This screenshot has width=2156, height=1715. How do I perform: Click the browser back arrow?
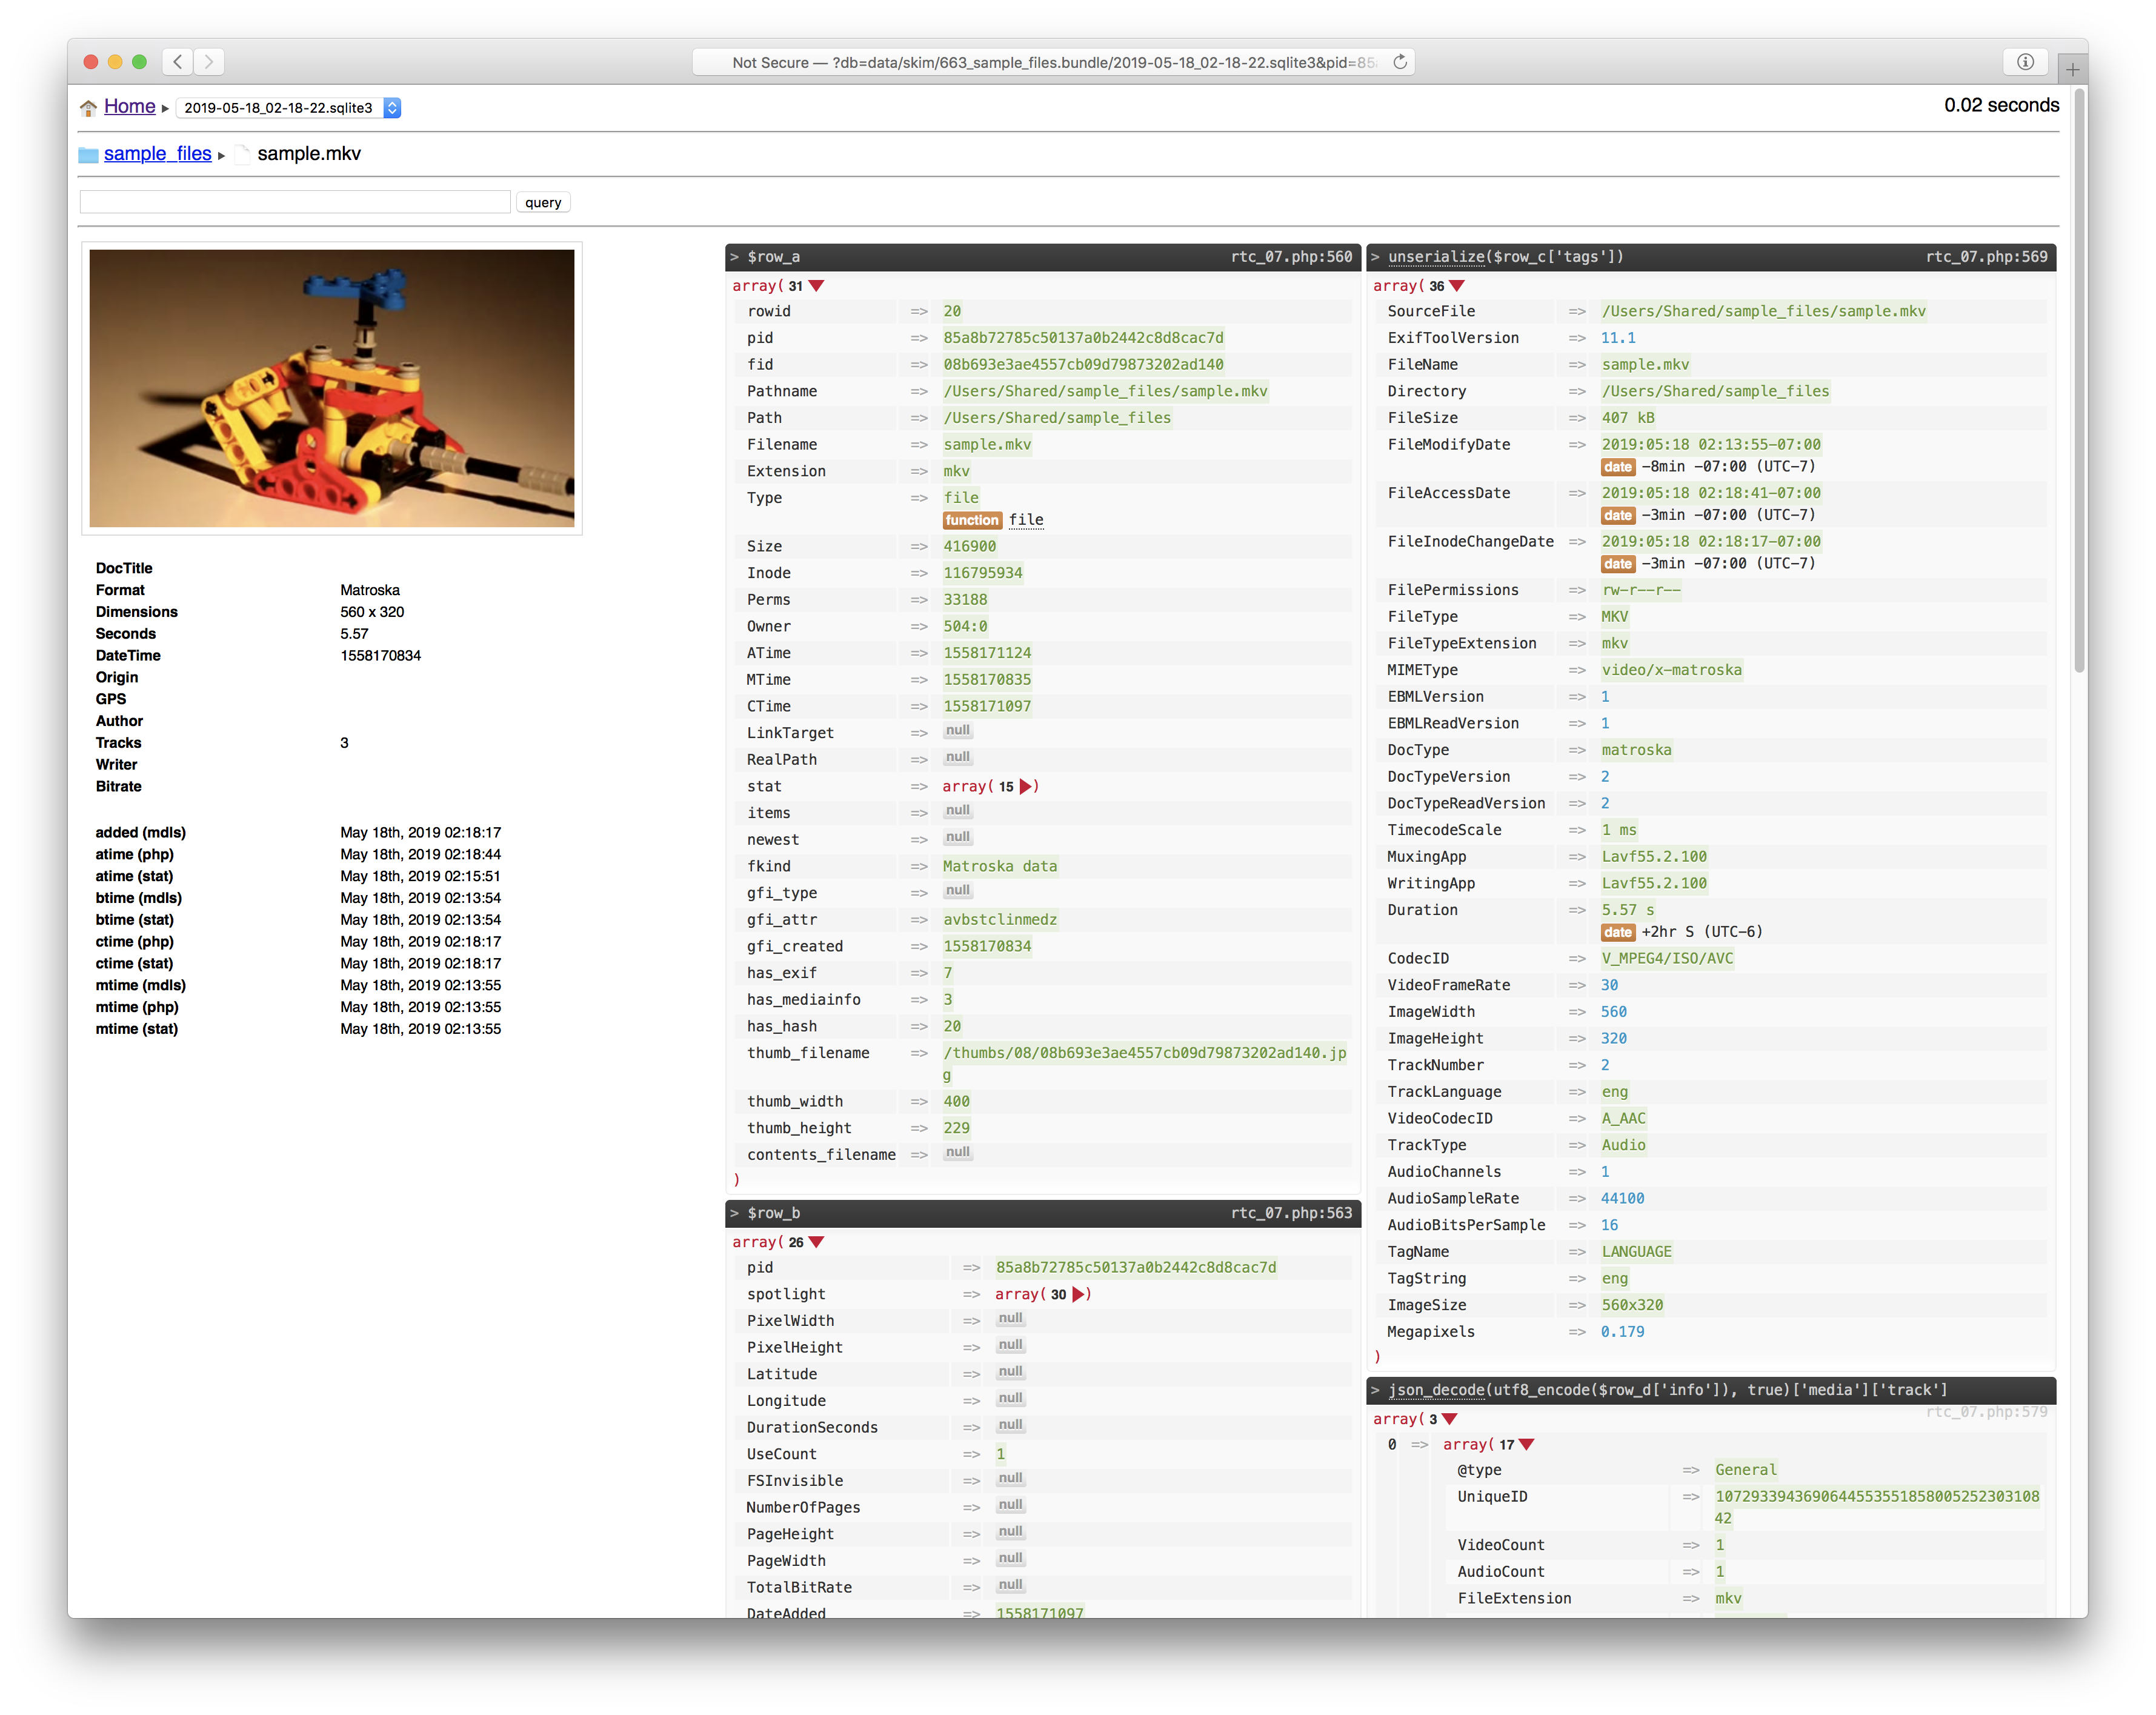(x=177, y=62)
